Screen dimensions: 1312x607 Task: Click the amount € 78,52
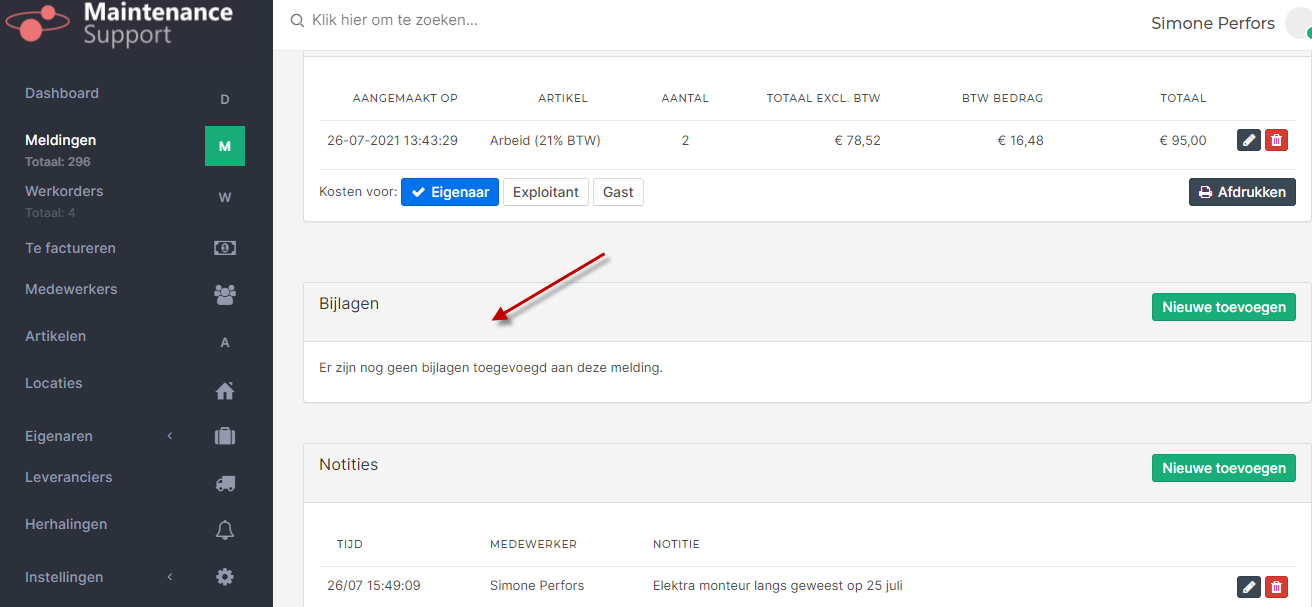(858, 140)
